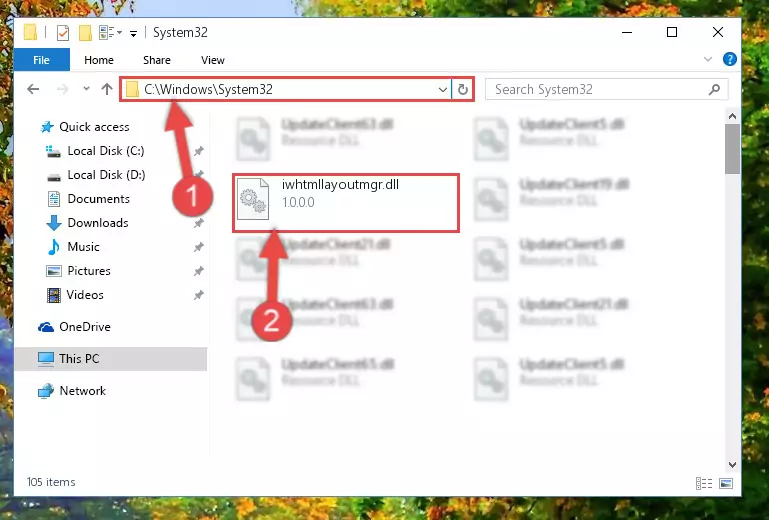This screenshot has width=769, height=520.
Task: Open Help with the blue question mark icon
Action: (x=729, y=59)
